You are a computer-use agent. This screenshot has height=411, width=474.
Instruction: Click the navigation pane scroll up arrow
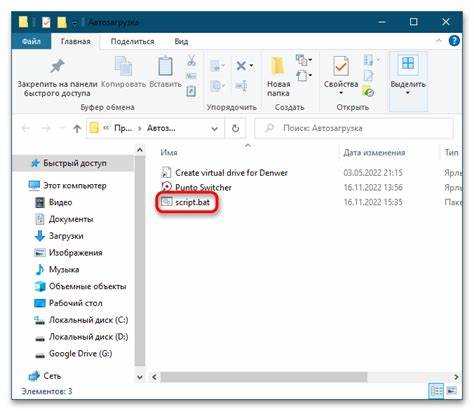point(140,150)
